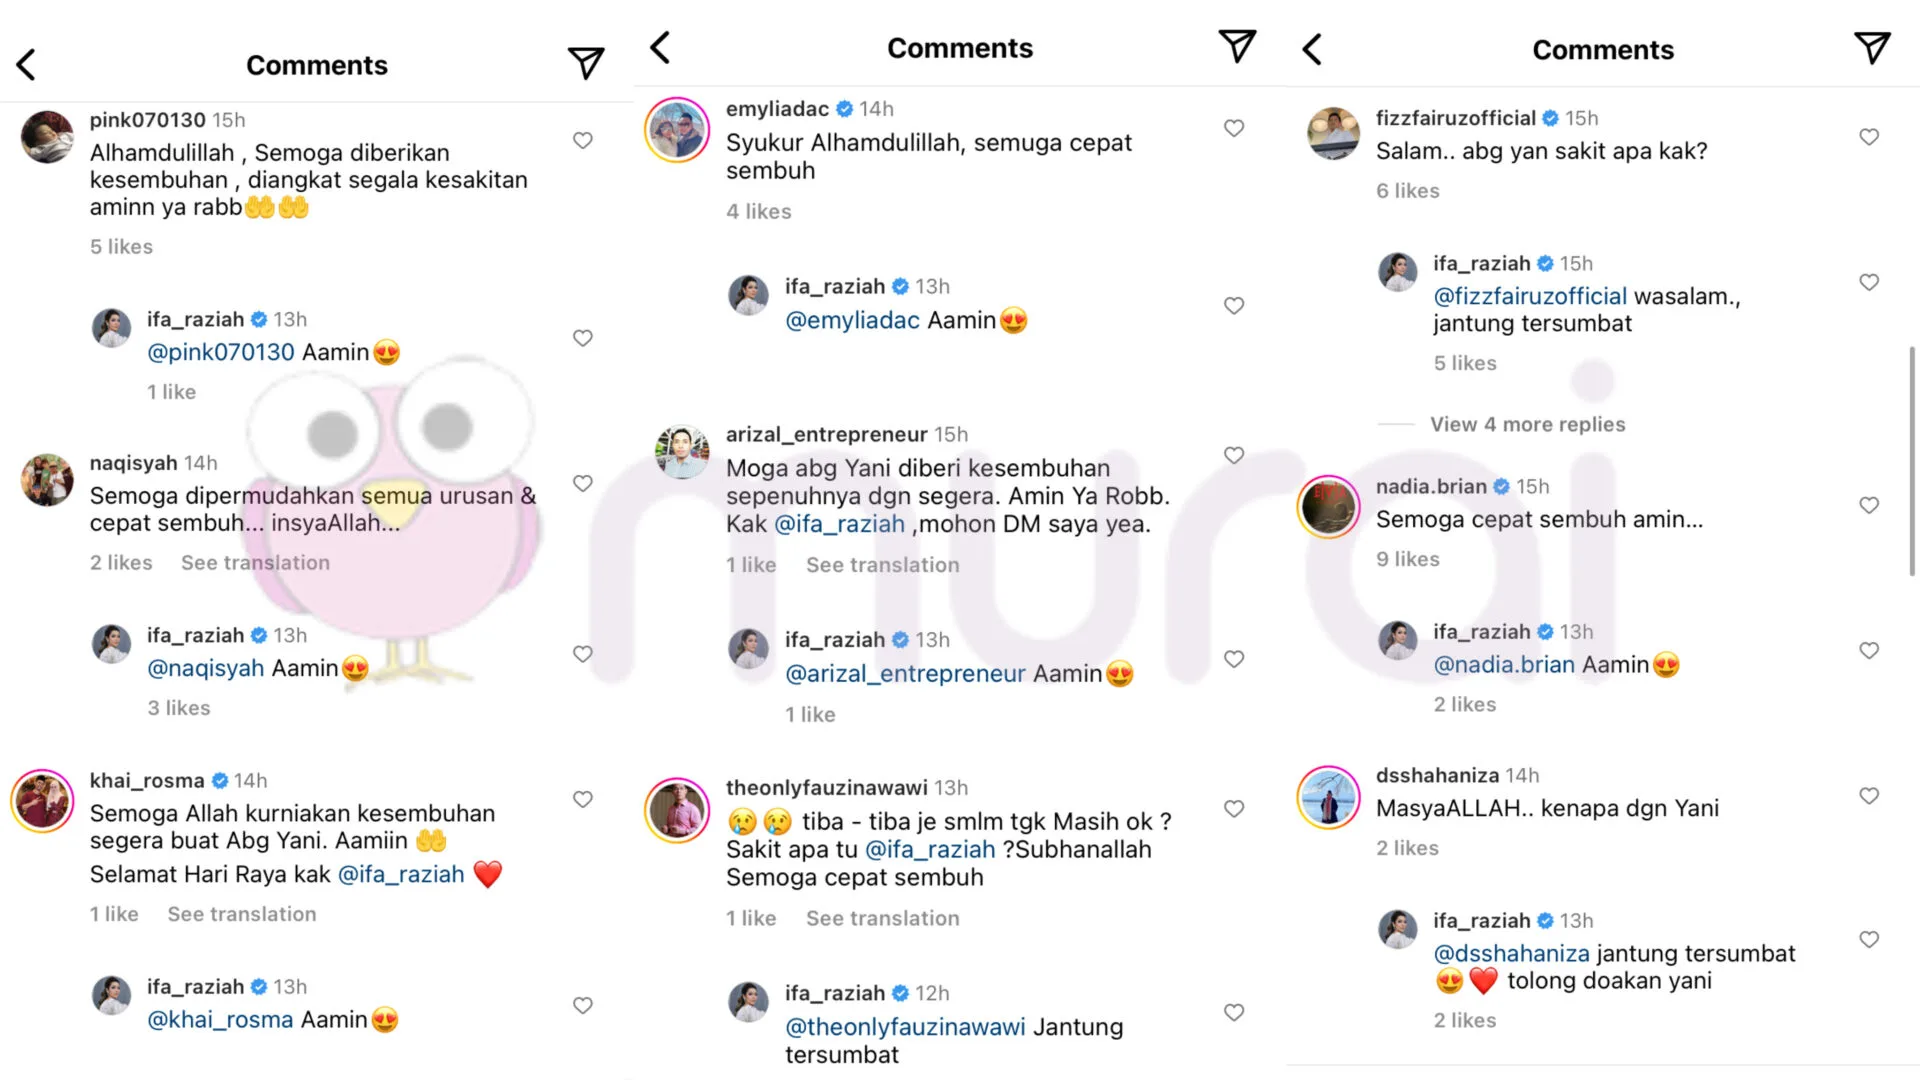Screen dimensions: 1920x1080
Task: Like pink070130's Alhamdulillah comment
Action: 583,141
